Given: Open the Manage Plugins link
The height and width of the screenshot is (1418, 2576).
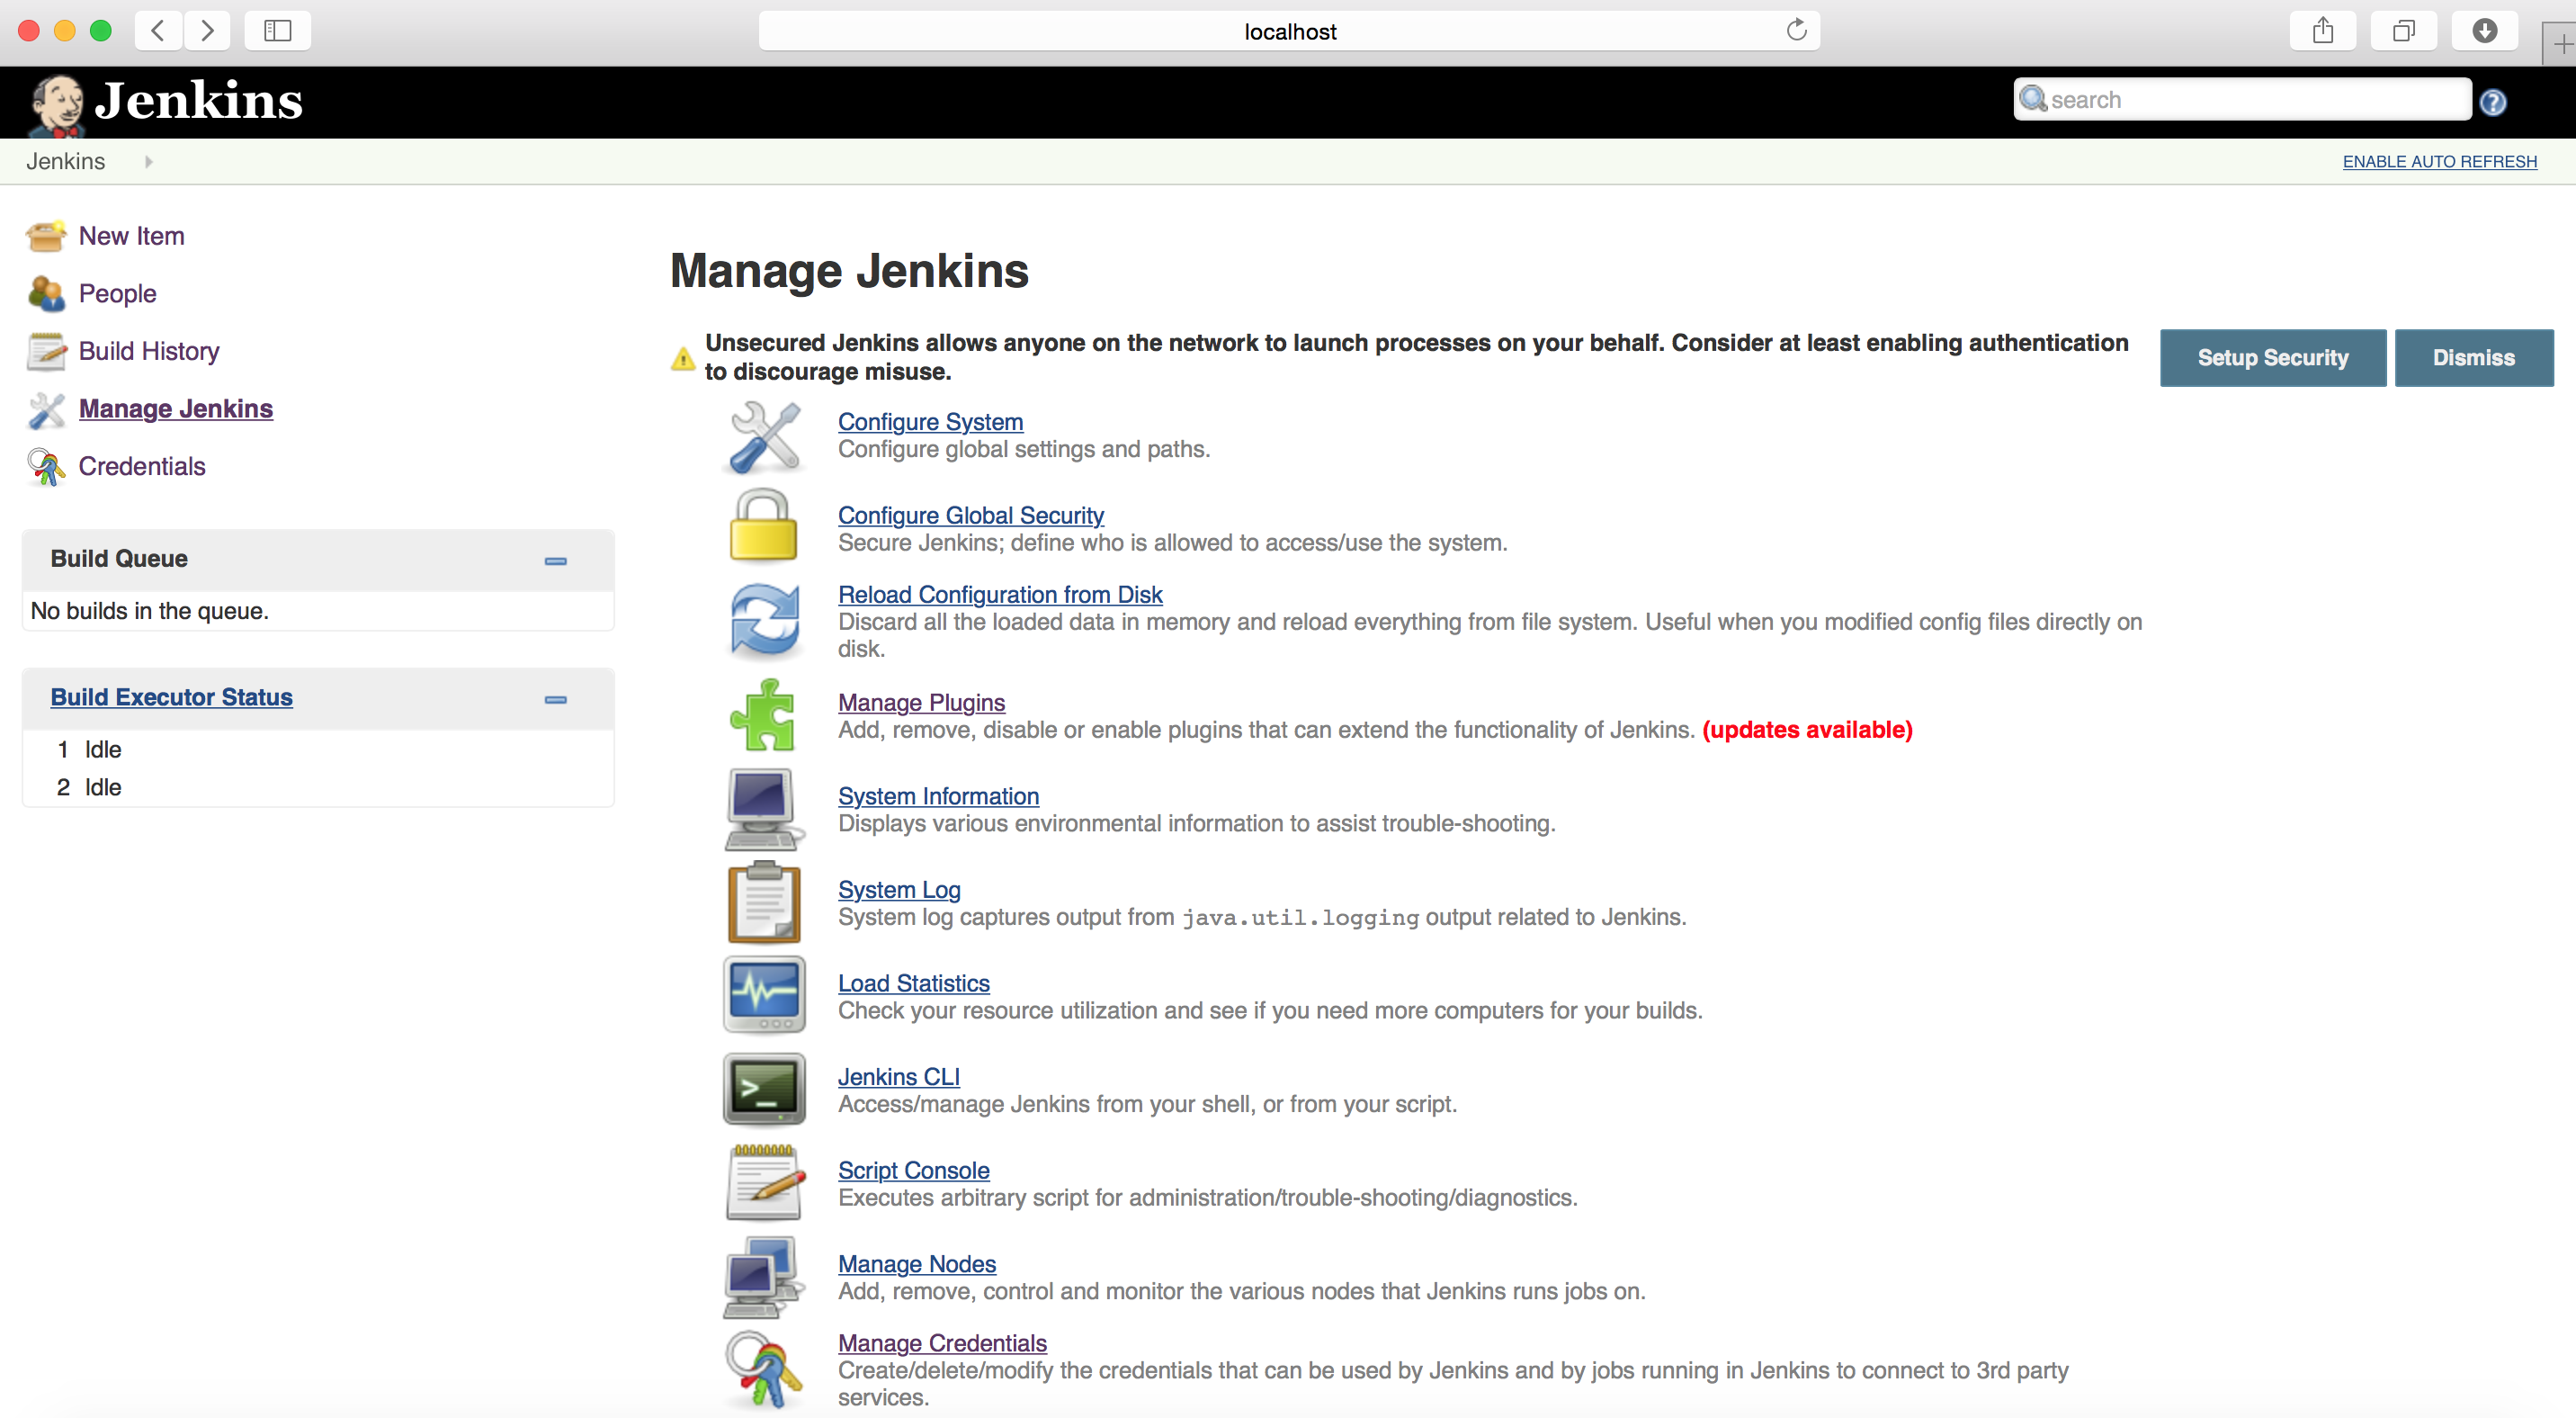Looking at the screenshot, I should [921, 702].
